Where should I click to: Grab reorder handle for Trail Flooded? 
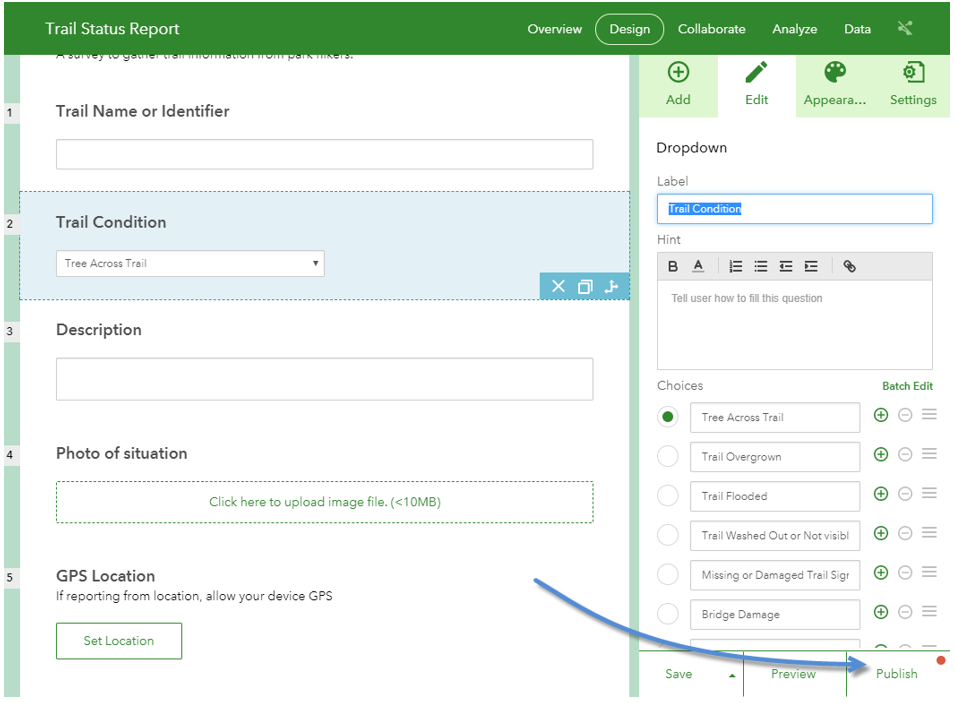click(929, 494)
